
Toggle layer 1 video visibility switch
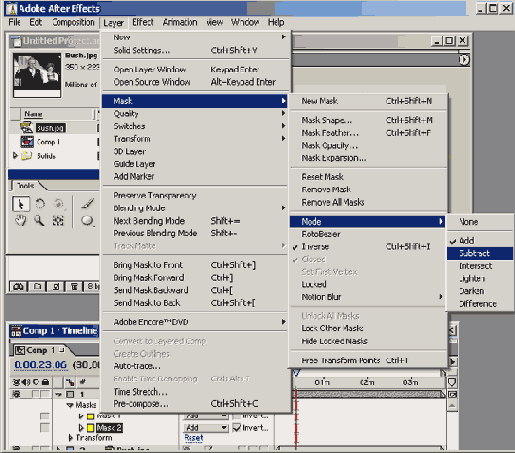coord(16,395)
